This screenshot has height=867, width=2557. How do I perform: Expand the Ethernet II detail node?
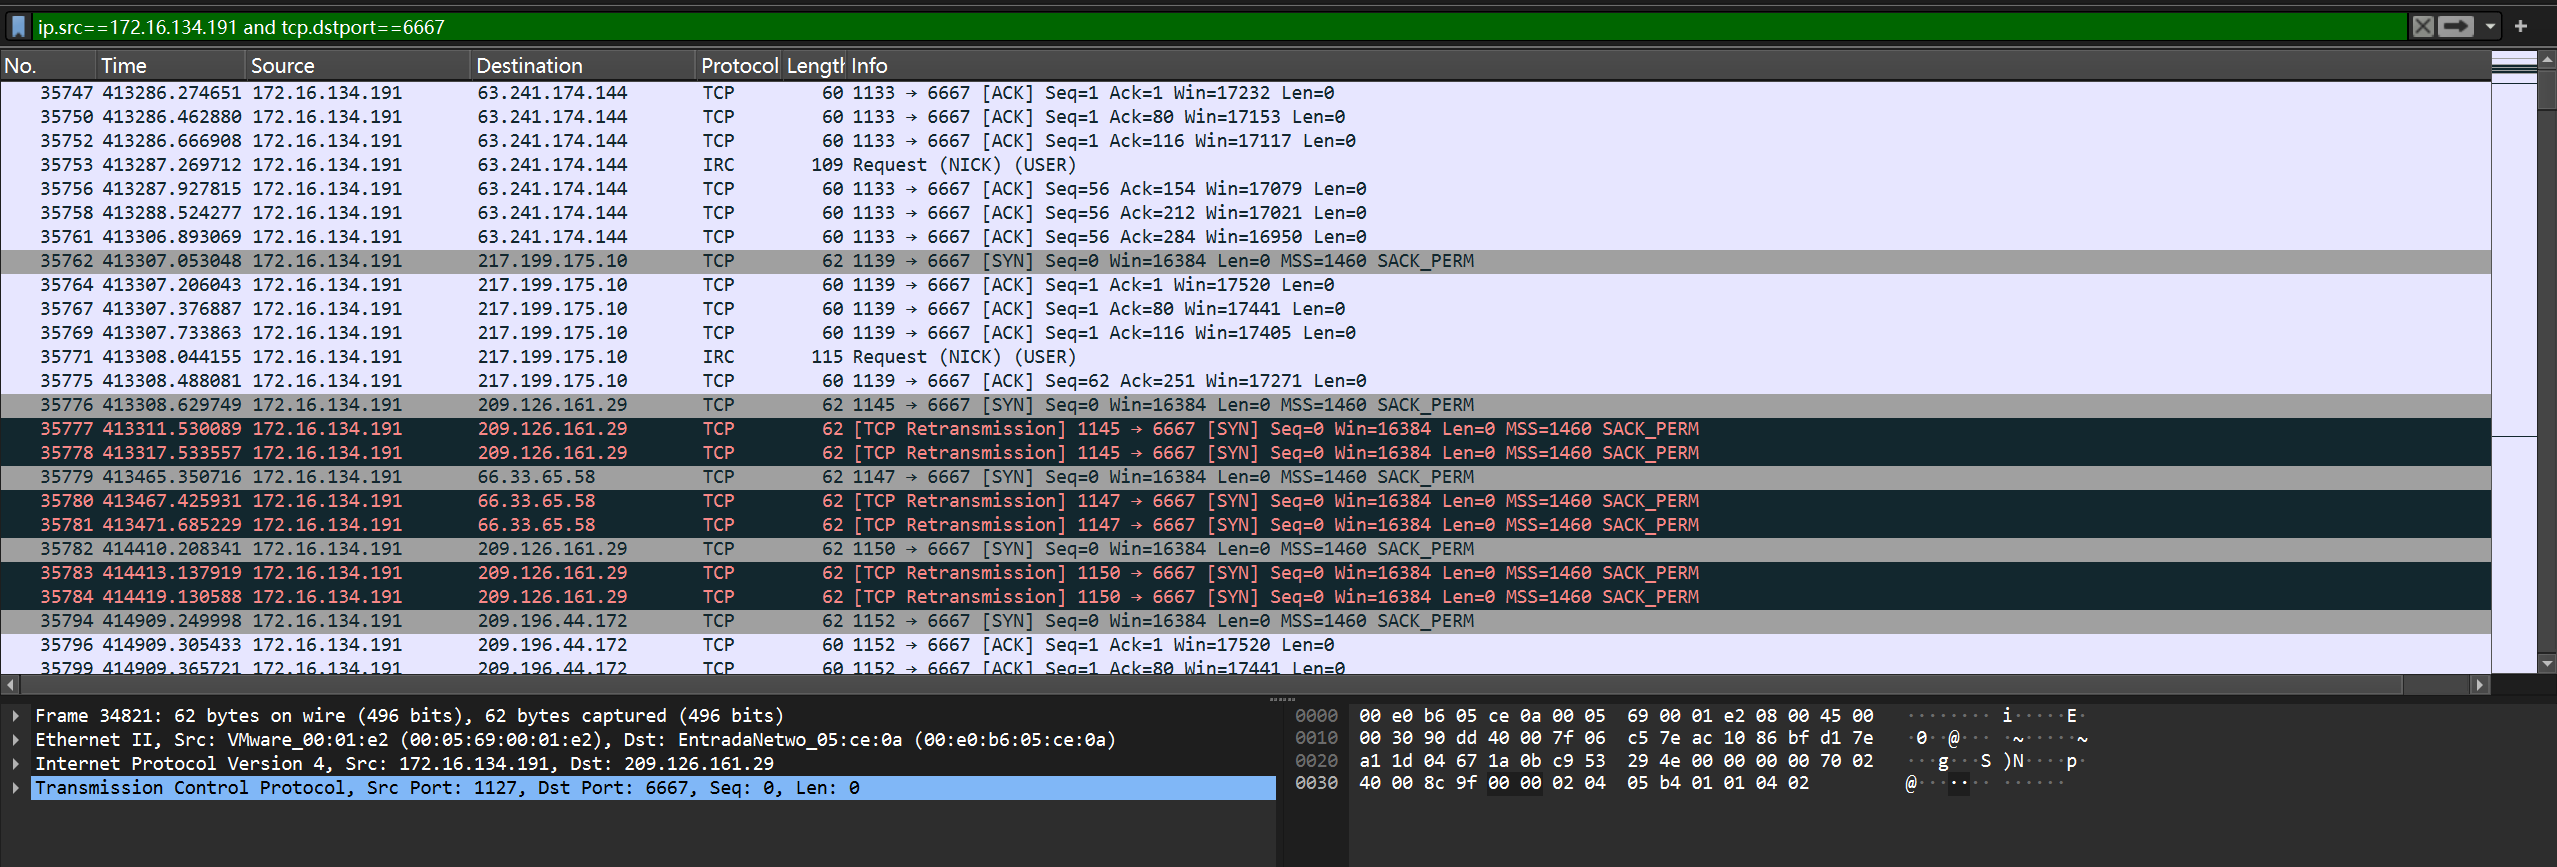click(x=15, y=740)
